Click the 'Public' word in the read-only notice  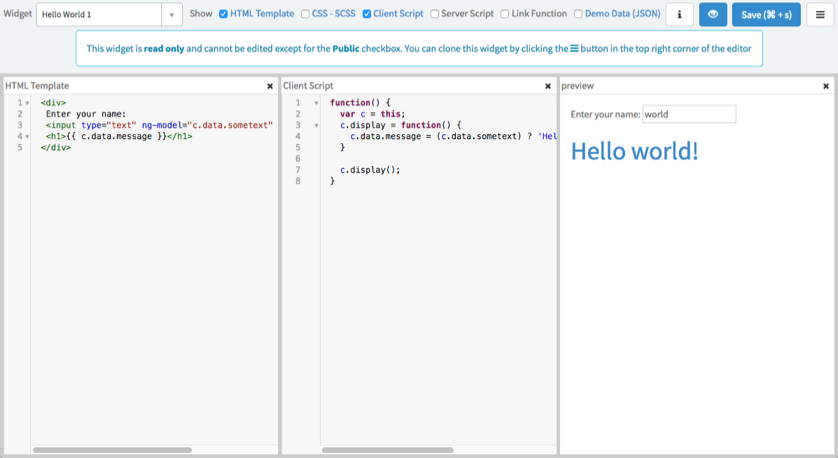point(346,49)
